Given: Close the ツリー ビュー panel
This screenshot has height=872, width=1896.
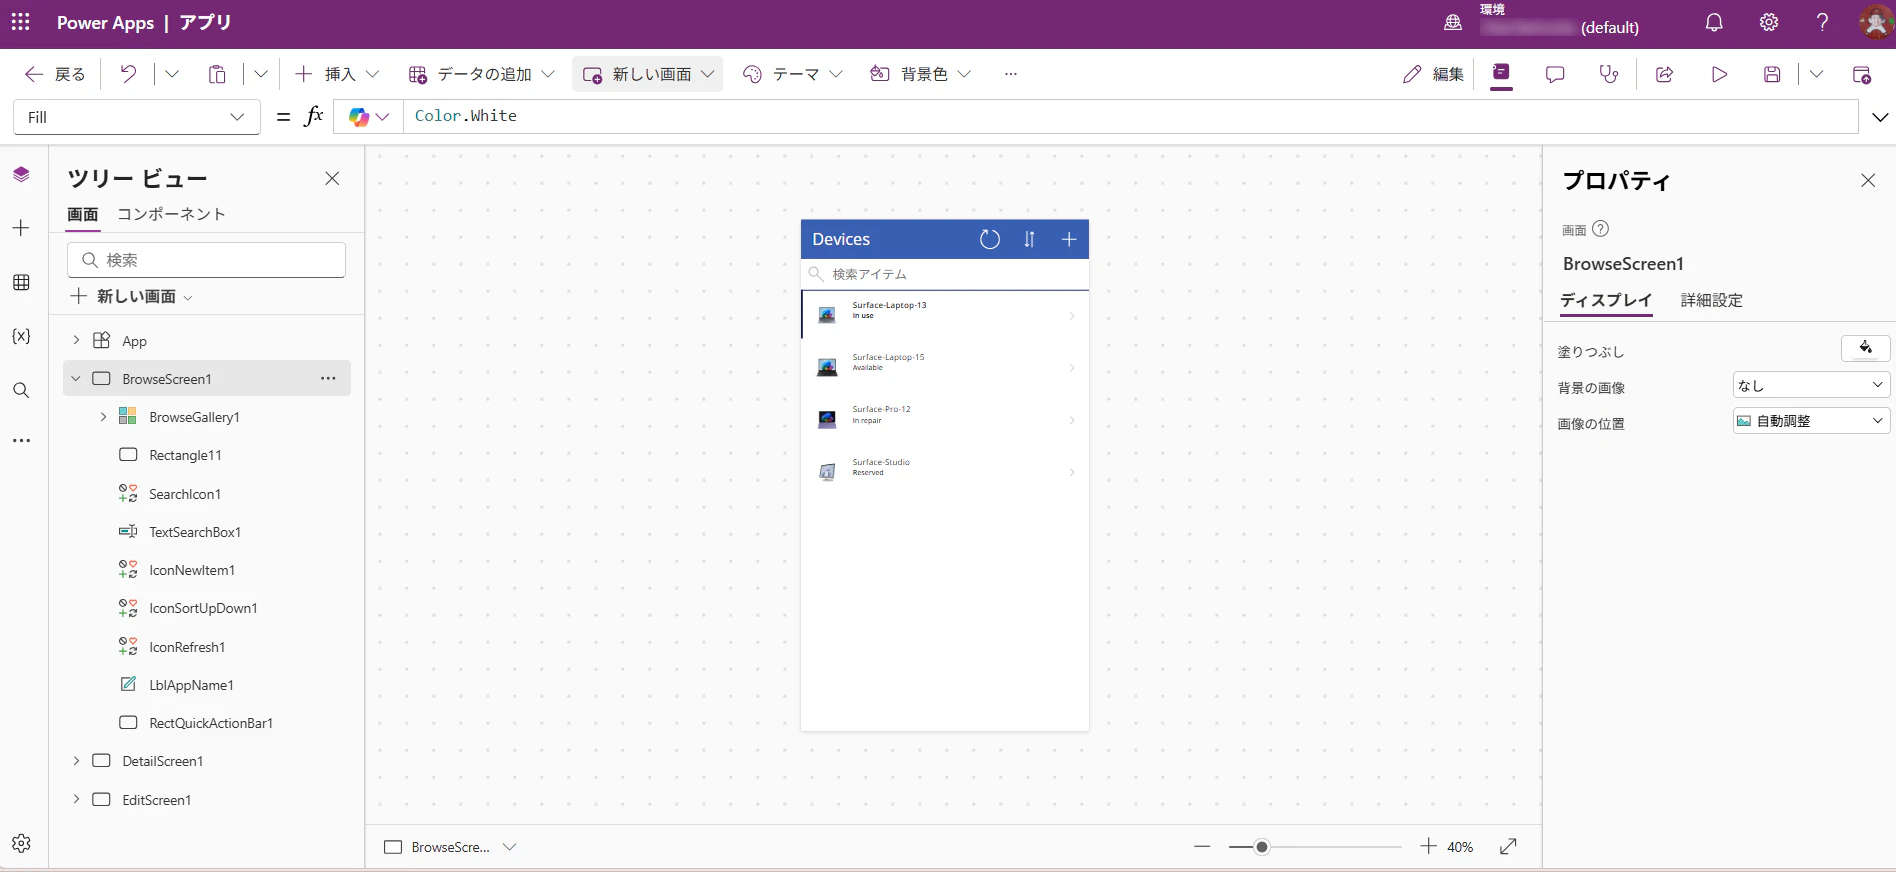Looking at the screenshot, I should (332, 178).
